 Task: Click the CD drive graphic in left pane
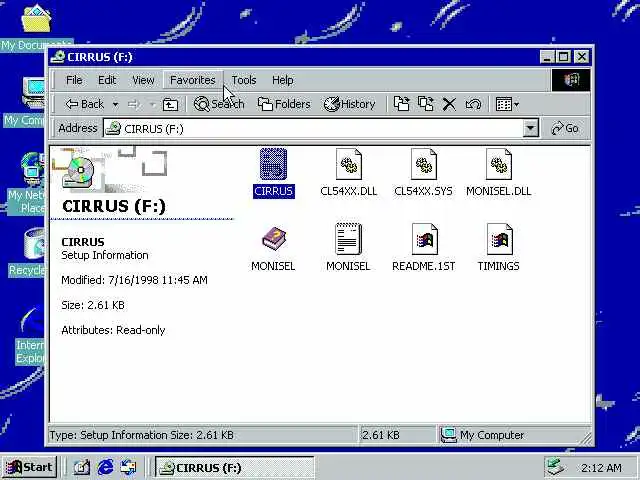pyautogui.click(x=80, y=172)
